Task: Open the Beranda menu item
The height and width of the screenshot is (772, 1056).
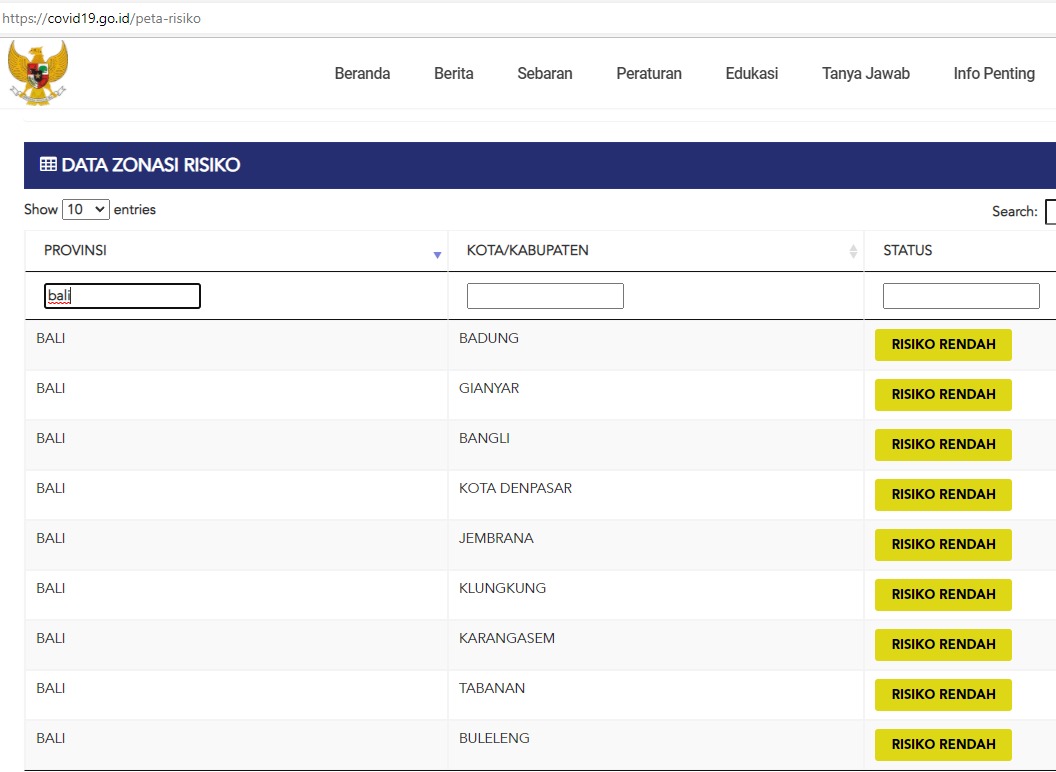Action: [362, 73]
